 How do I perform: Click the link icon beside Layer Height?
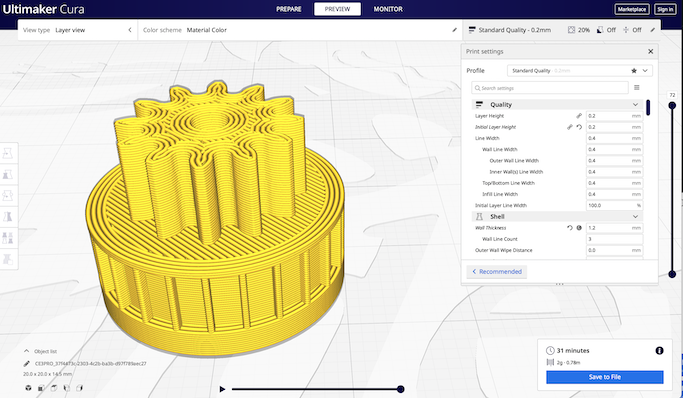point(579,116)
